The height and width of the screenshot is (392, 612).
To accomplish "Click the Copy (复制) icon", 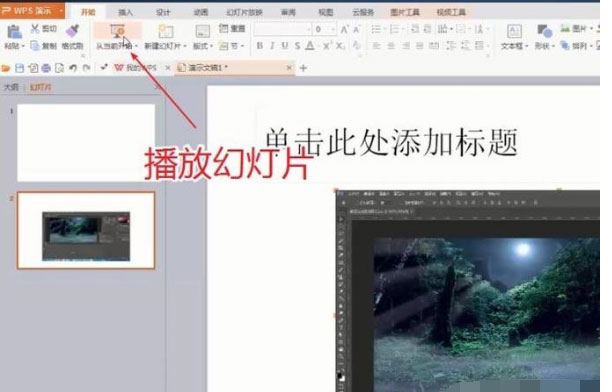I will click(x=35, y=46).
